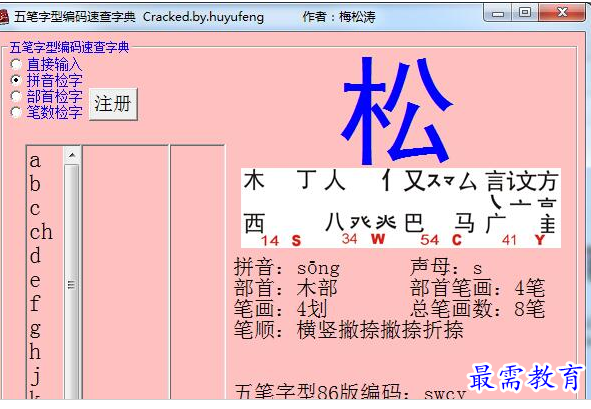The width and height of the screenshot is (591, 409).
Task: Choose letter 'a' in the pinyin list
Action: click(x=35, y=161)
